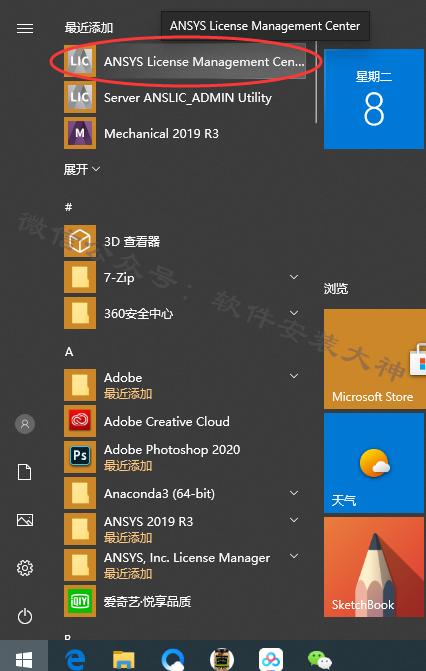
Task: Launch the 爱奇艺 app
Action: 185,601
